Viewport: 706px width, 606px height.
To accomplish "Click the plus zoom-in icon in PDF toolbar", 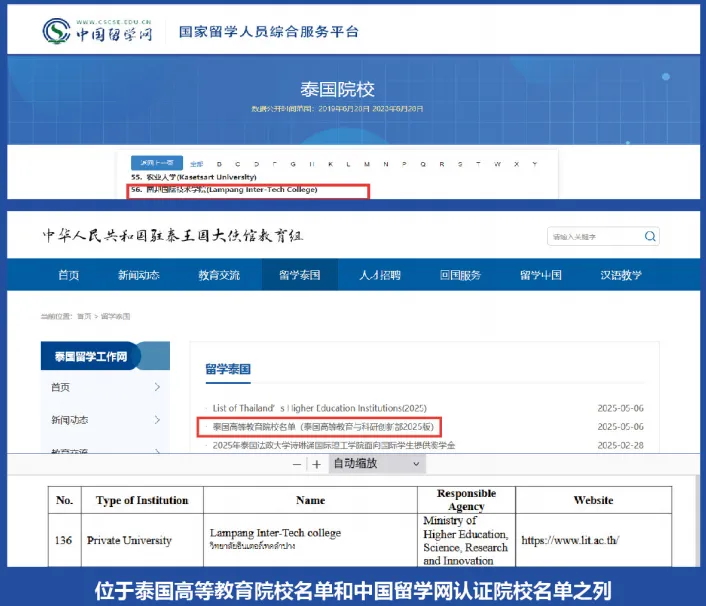I will click(317, 464).
